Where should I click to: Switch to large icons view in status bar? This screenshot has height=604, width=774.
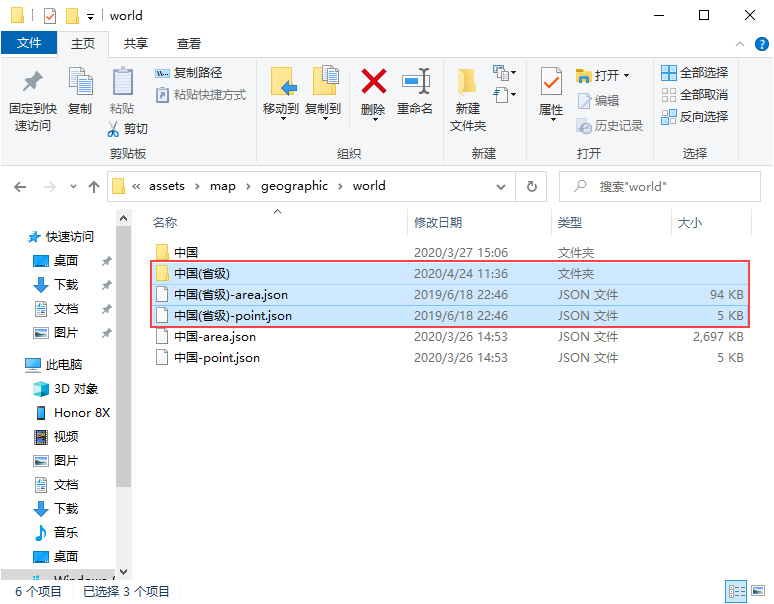[758, 591]
